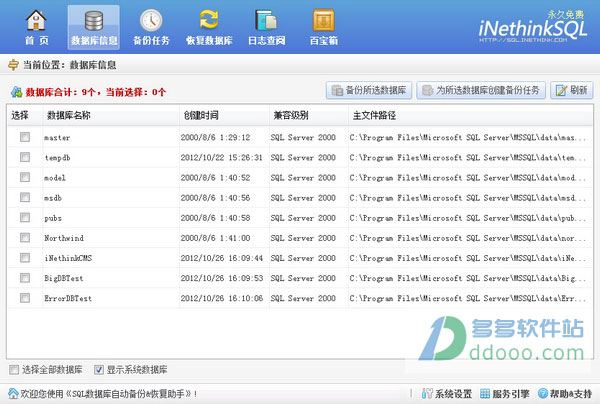Sort by 创建时间 column header

tap(201, 115)
